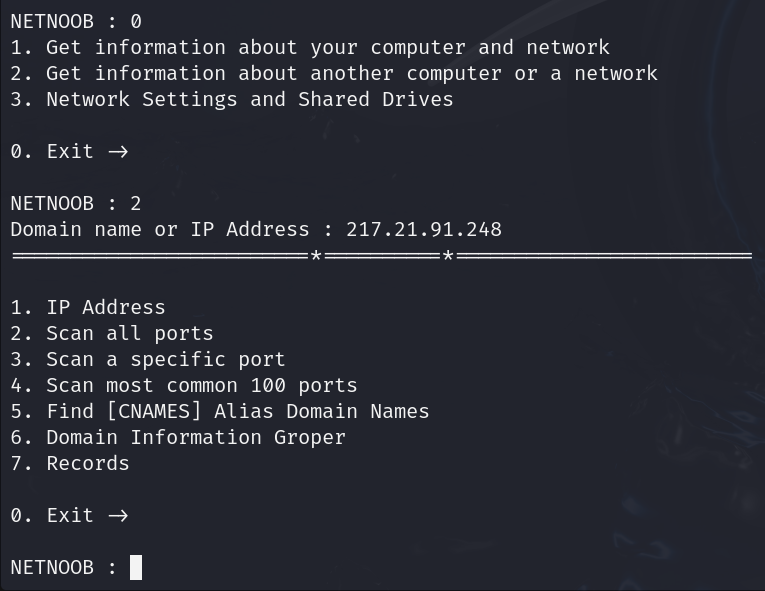Choose 'Scan most common 100 ports'
Image resolution: width=765 pixels, height=591 pixels.
(x=184, y=386)
